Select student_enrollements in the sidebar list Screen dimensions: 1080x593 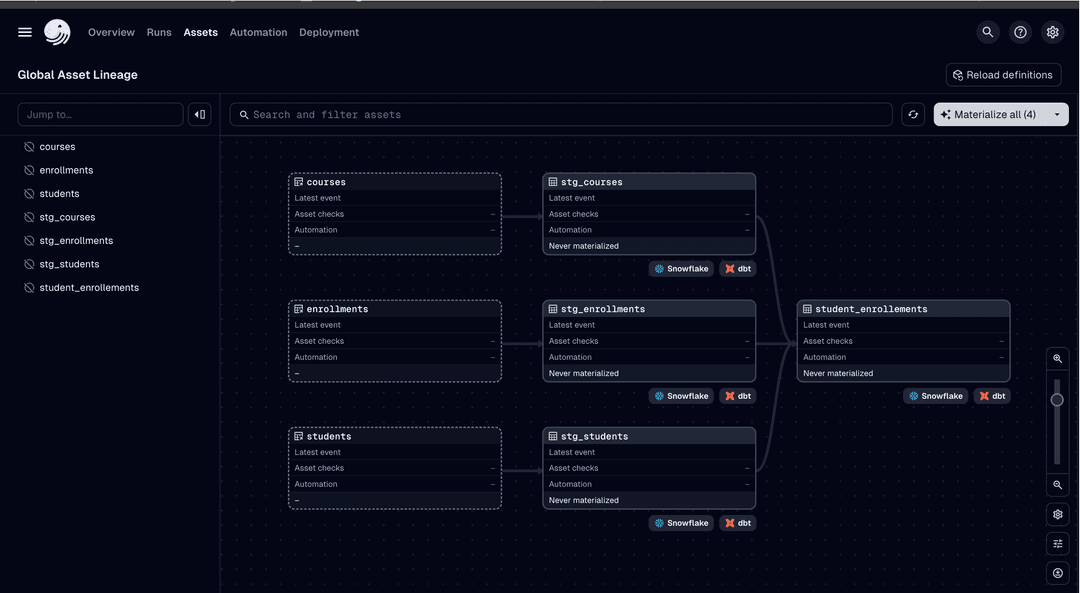pyautogui.click(x=88, y=287)
